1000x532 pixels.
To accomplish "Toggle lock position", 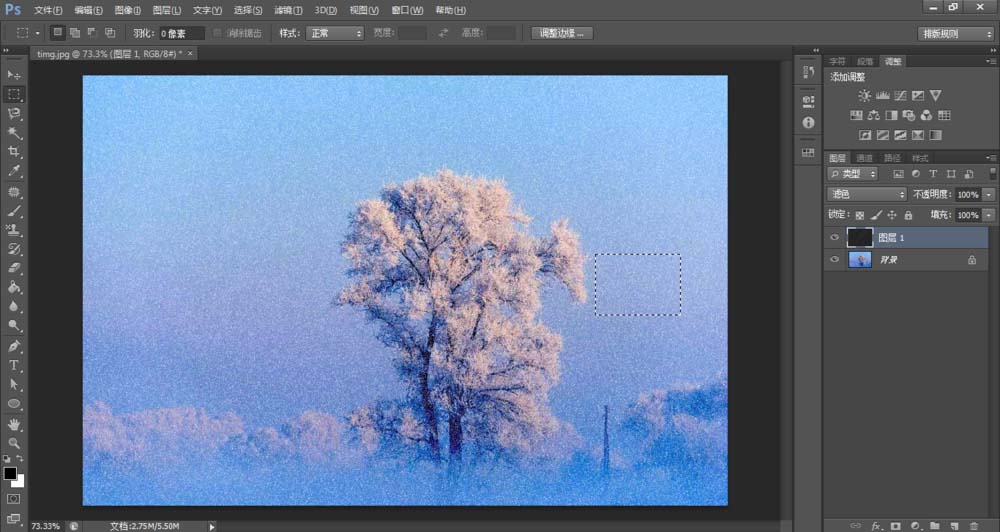I will (x=892, y=215).
